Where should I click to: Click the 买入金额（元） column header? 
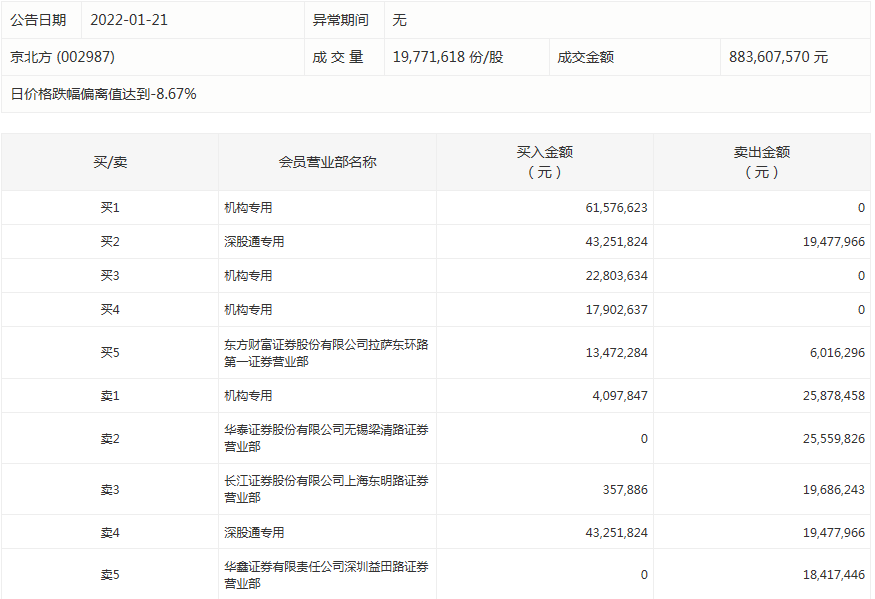tap(545, 162)
